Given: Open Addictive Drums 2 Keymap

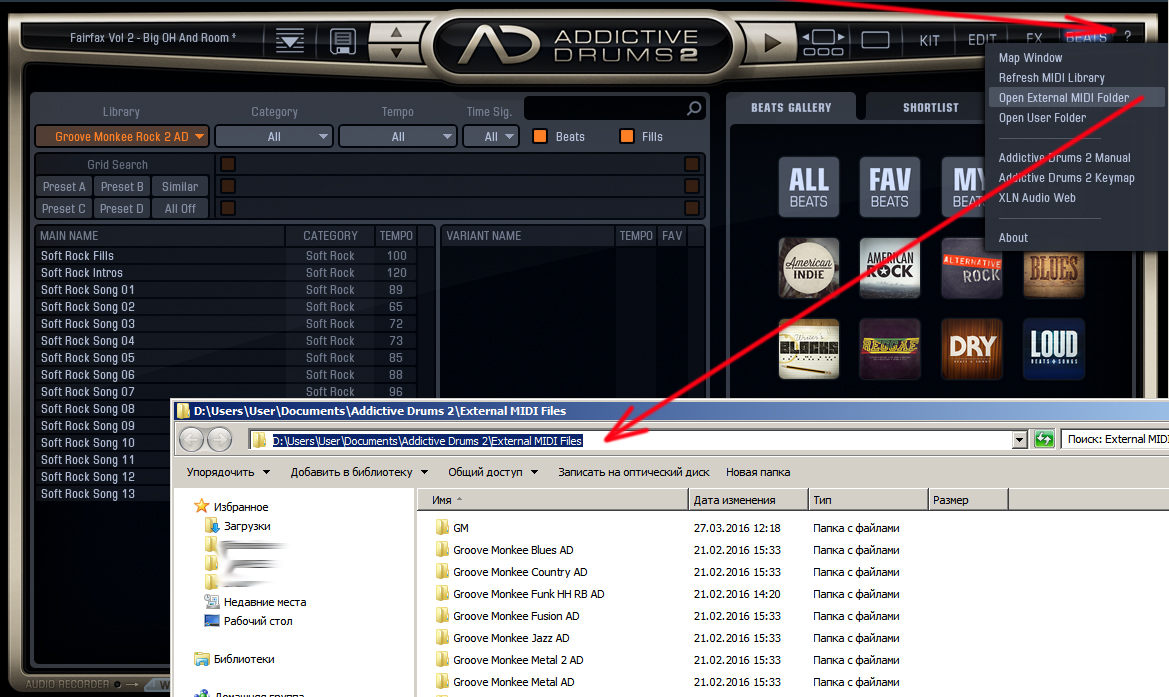Looking at the screenshot, I should click(x=1066, y=178).
